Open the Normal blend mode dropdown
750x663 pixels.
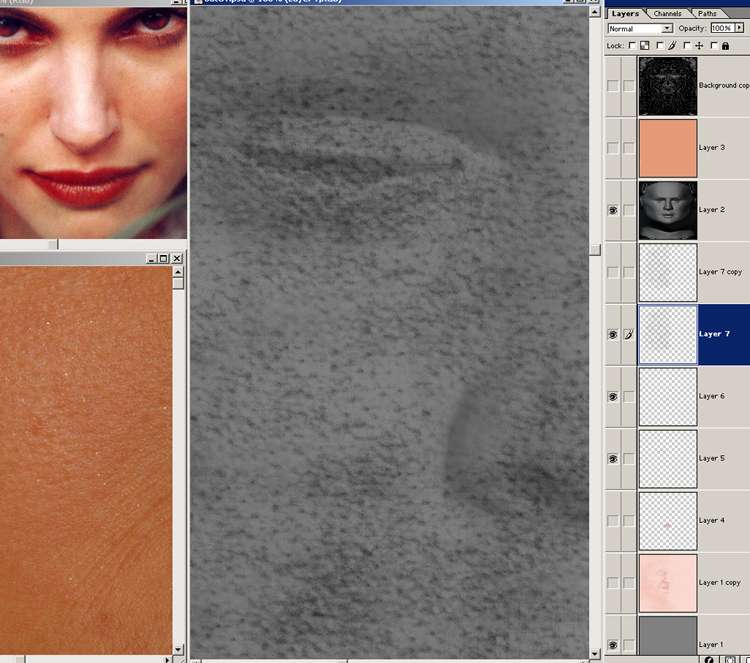(667, 28)
